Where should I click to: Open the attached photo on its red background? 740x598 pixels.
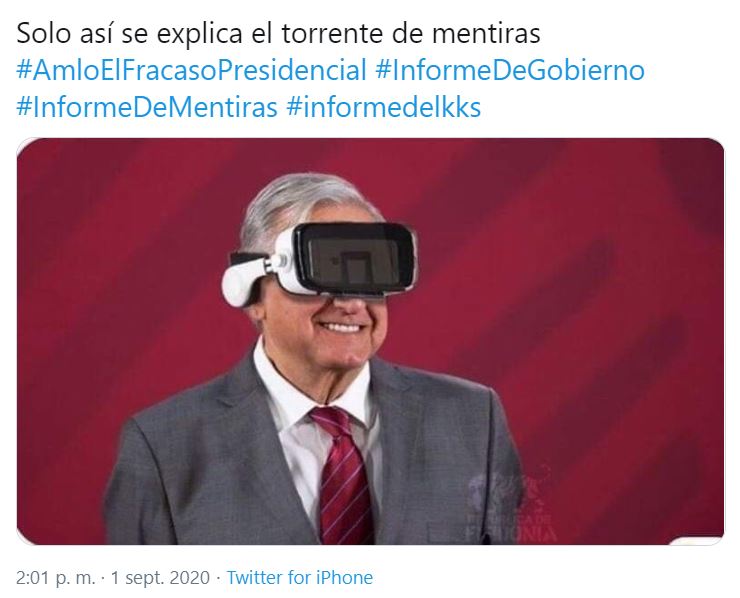(x=370, y=341)
